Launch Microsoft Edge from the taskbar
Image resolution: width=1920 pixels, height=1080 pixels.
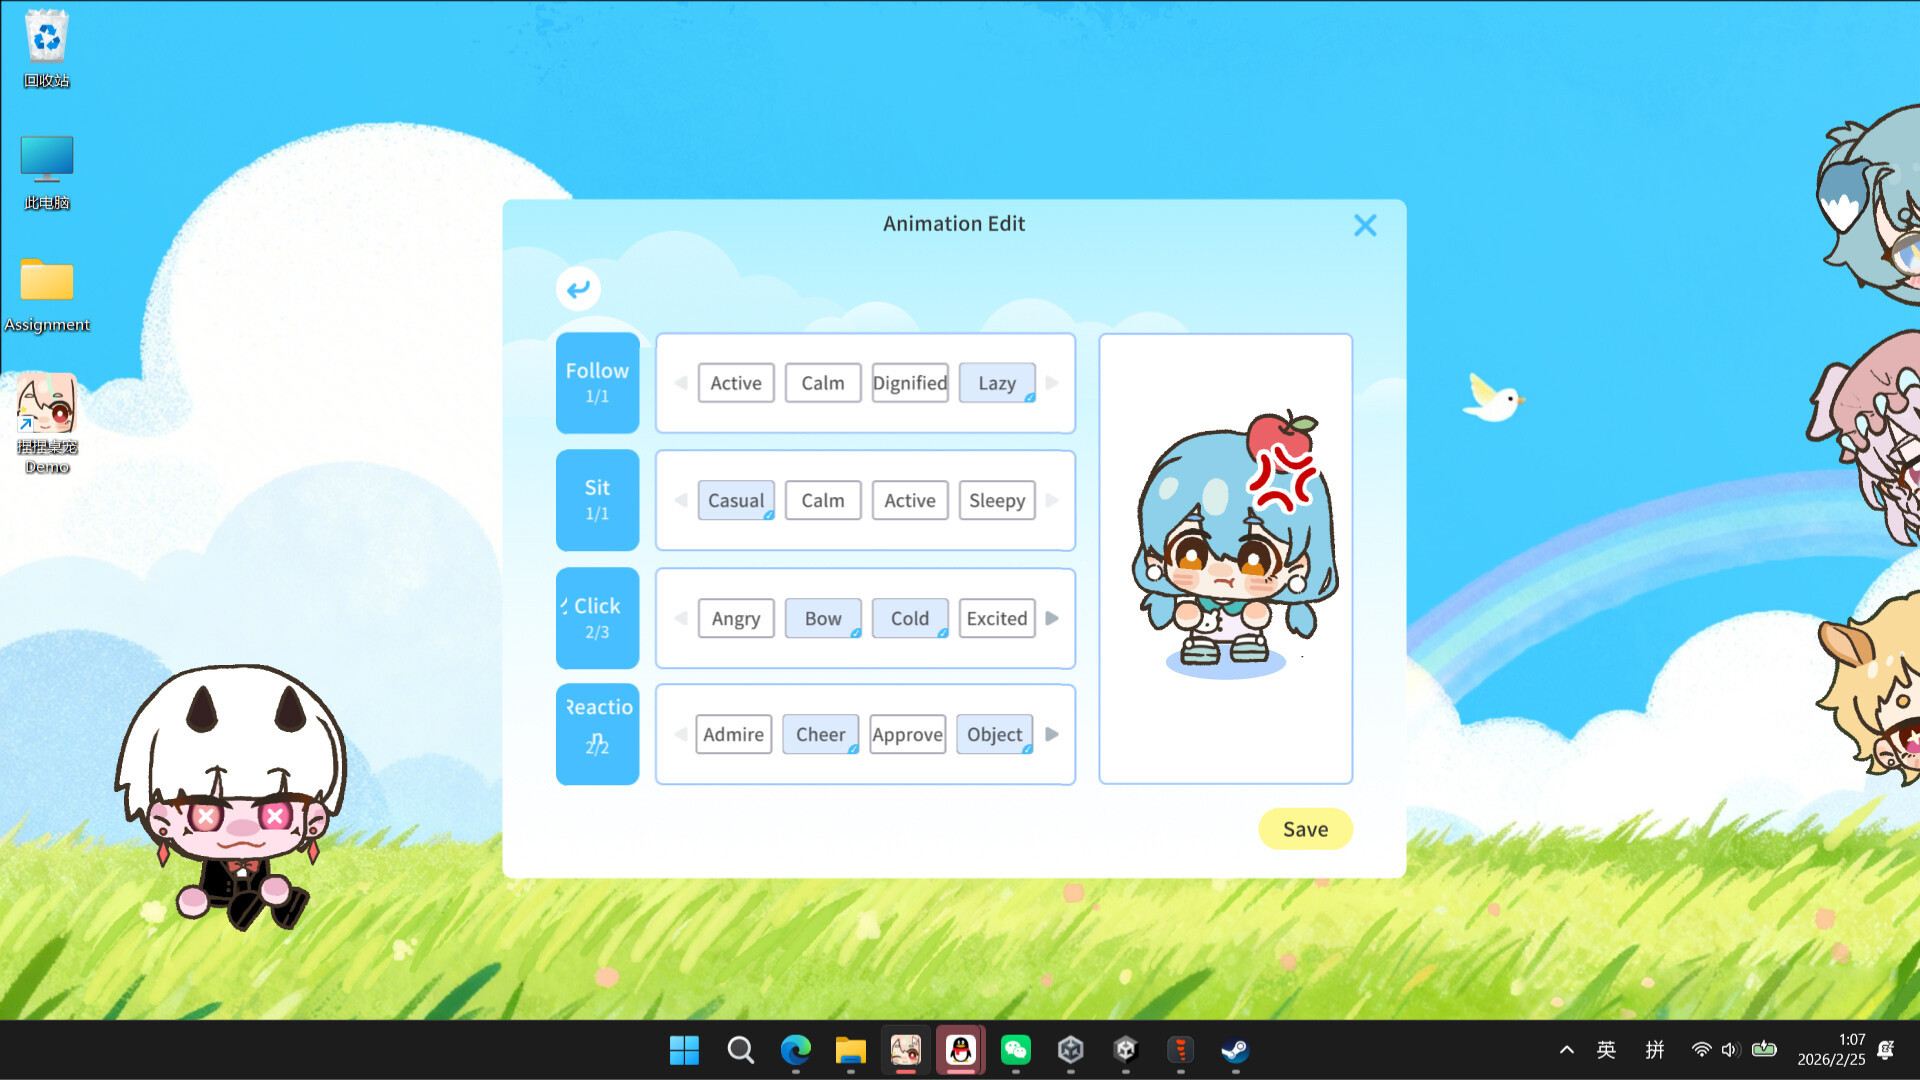(795, 1050)
